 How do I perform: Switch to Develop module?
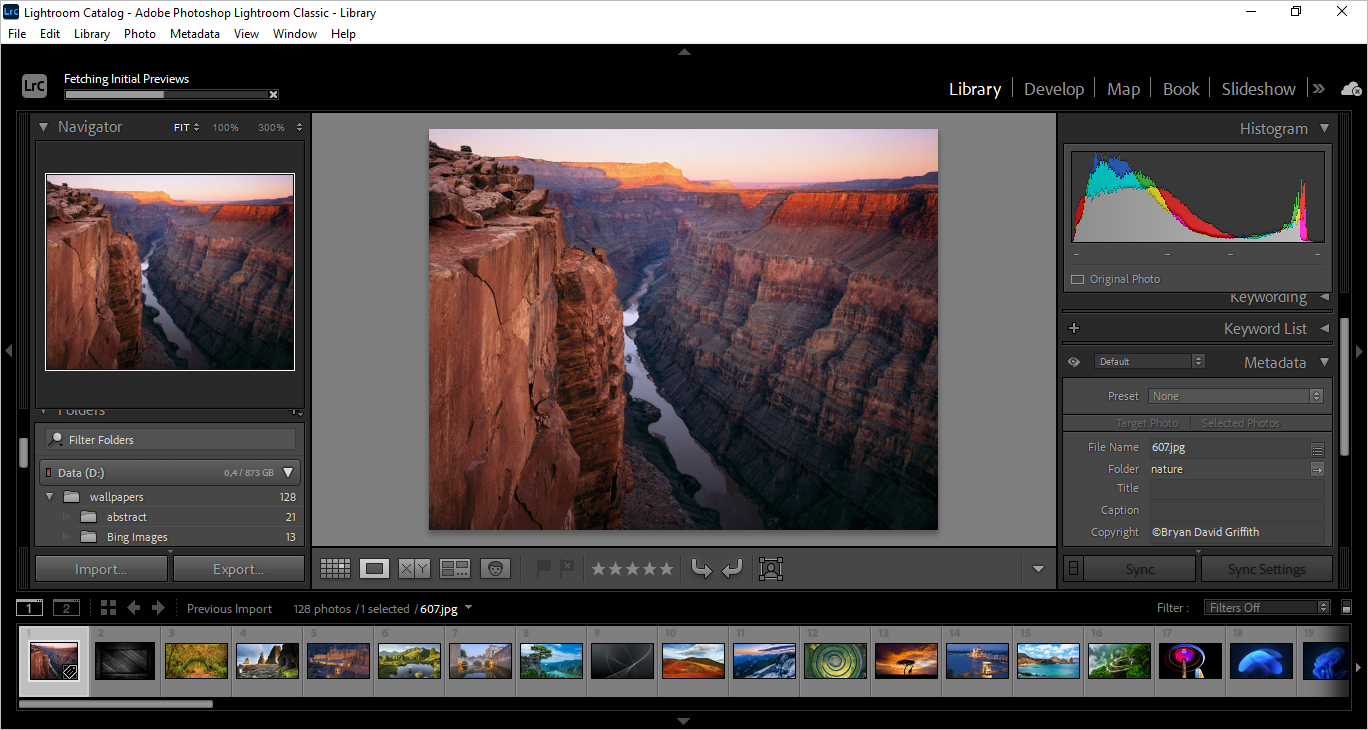point(1054,89)
